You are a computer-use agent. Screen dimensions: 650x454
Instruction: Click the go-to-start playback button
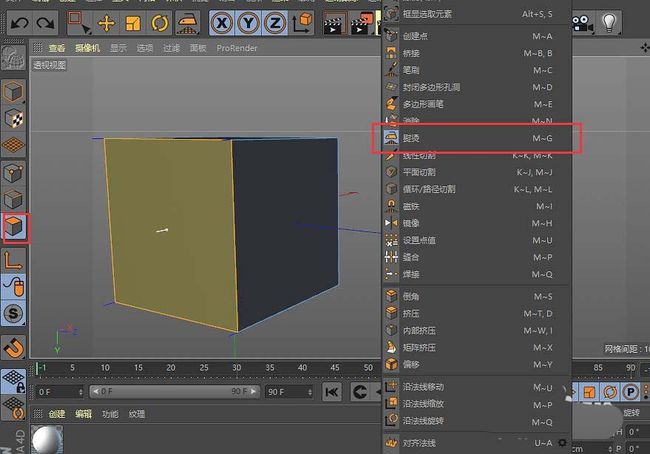tap(332, 392)
